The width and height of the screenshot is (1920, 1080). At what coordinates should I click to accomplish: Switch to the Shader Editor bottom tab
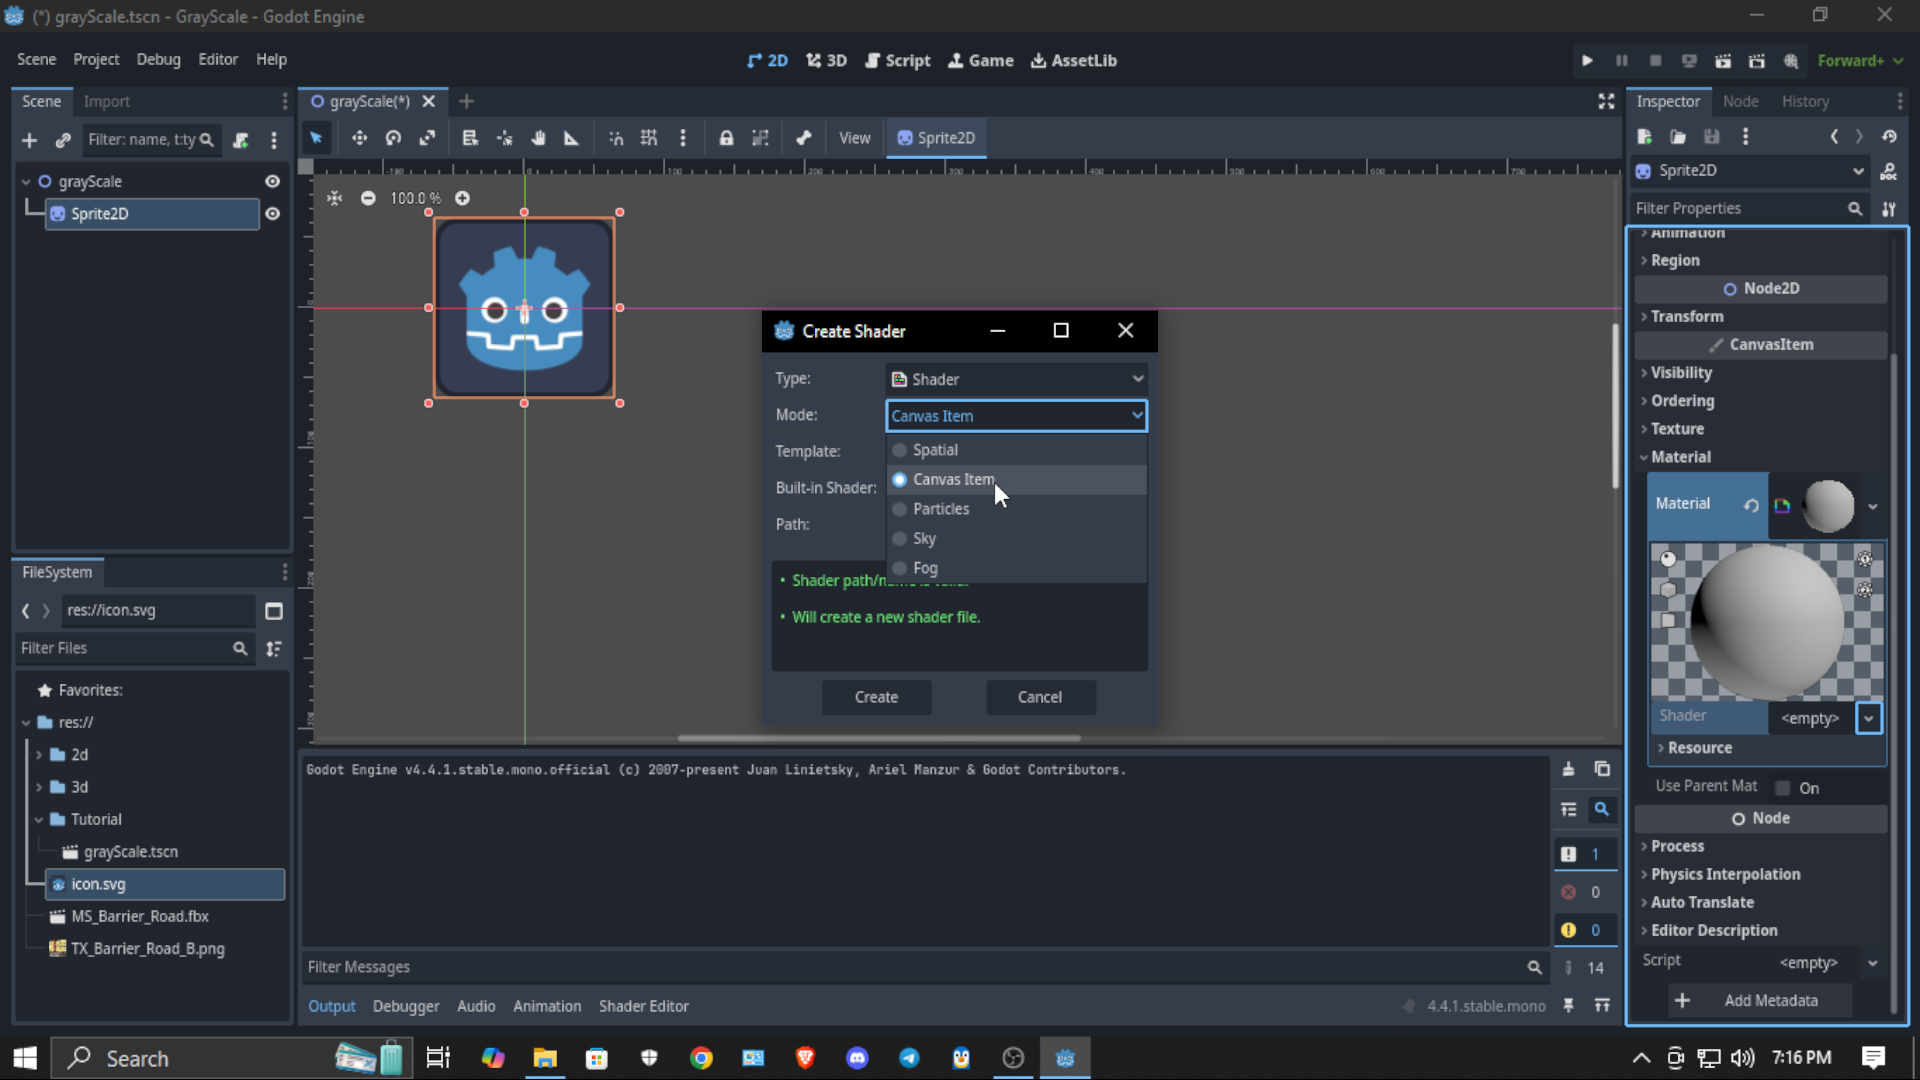click(x=643, y=1006)
